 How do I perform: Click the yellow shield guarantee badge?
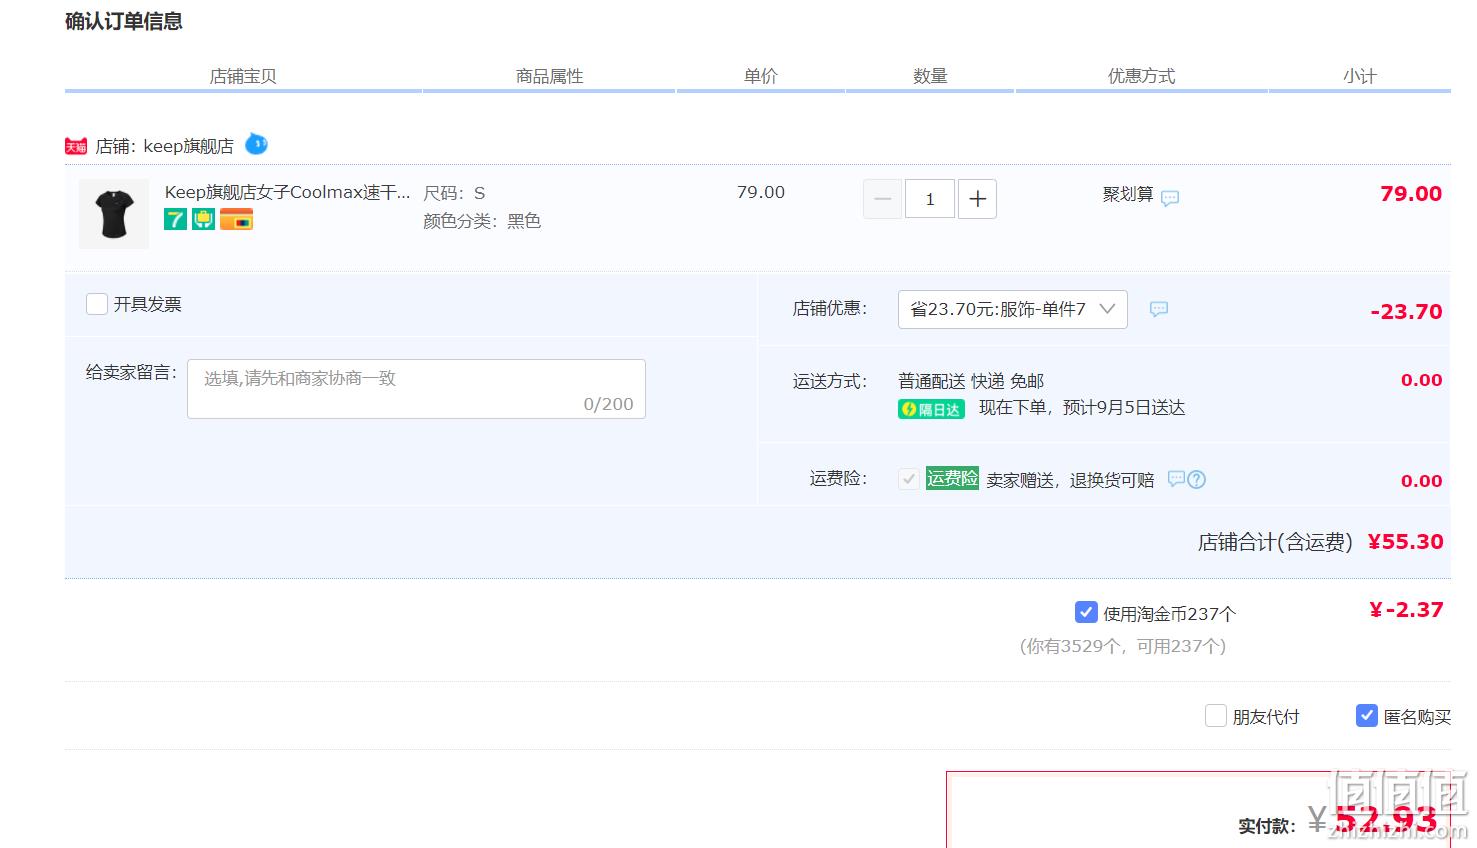204,219
